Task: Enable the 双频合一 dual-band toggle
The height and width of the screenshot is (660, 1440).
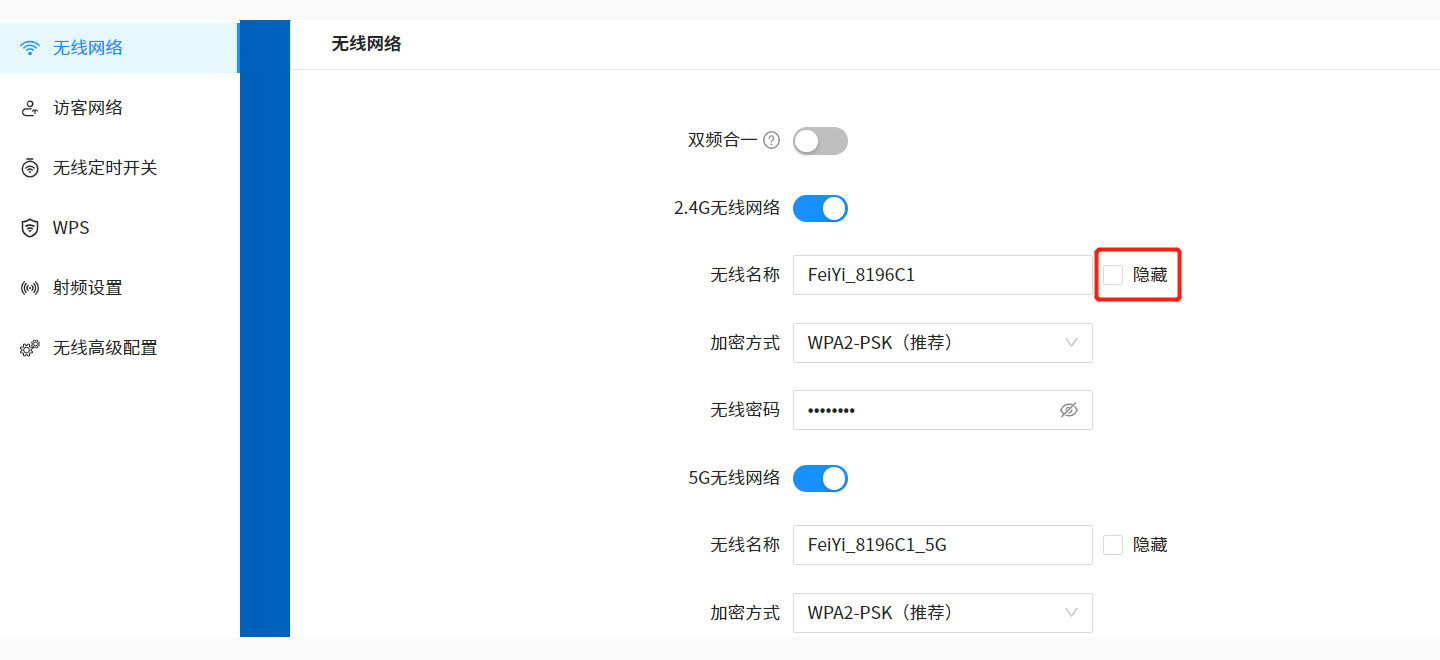Action: click(x=820, y=140)
